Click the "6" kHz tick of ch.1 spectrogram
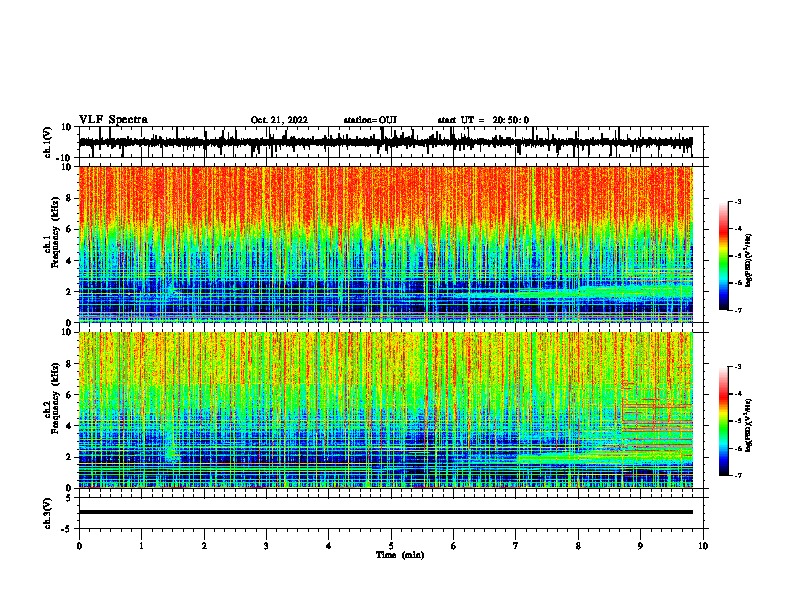The width and height of the screenshot is (792, 612). click(x=69, y=229)
